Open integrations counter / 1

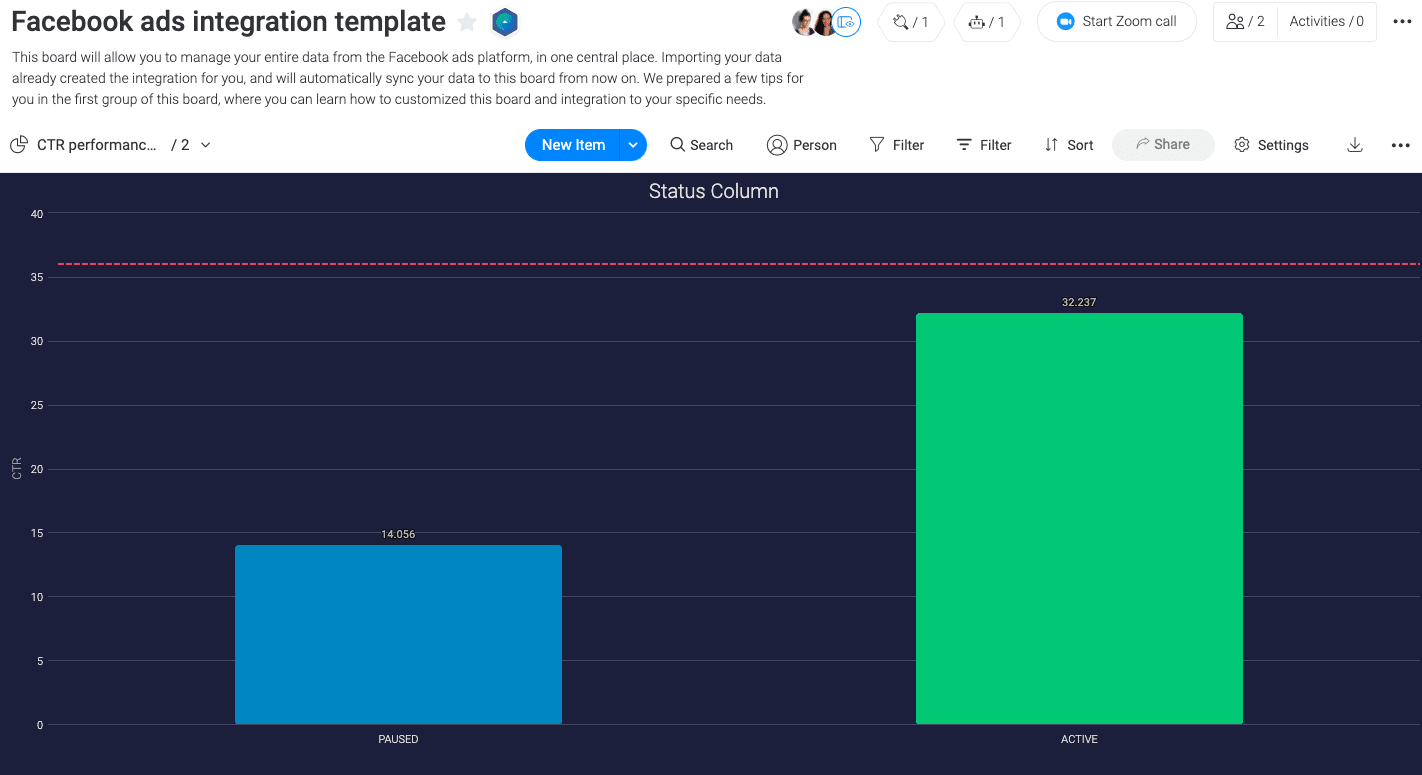911,22
